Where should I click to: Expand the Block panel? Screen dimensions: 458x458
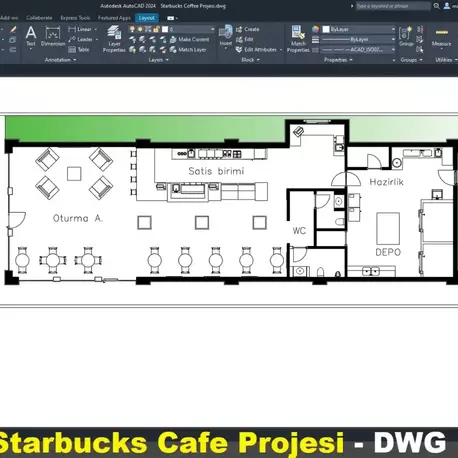[250, 60]
